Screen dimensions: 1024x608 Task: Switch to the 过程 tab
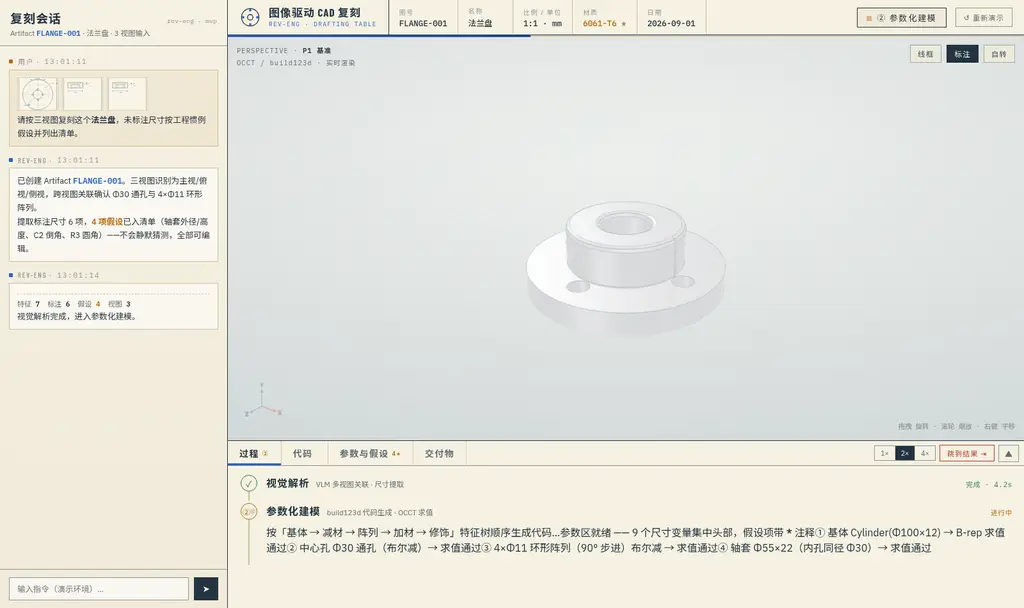254,453
